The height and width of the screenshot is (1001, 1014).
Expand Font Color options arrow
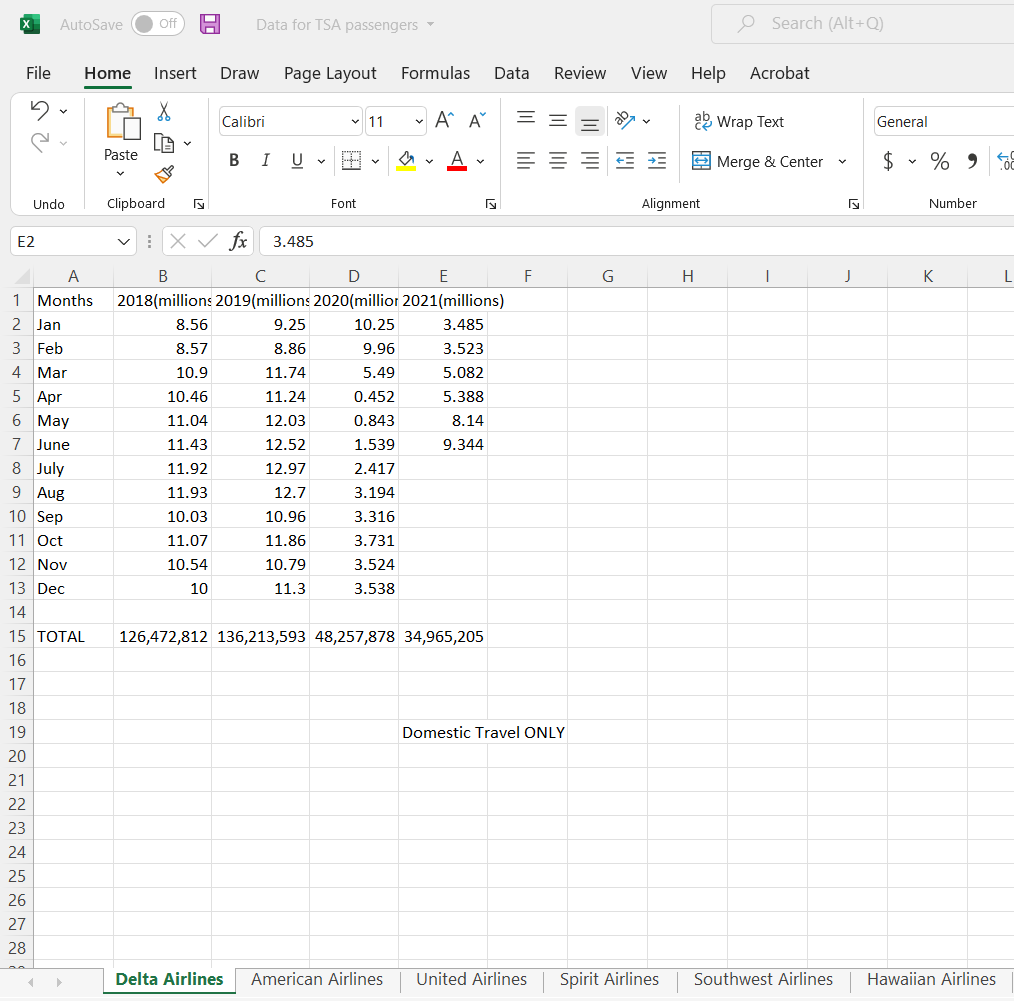pyautogui.click(x=480, y=161)
